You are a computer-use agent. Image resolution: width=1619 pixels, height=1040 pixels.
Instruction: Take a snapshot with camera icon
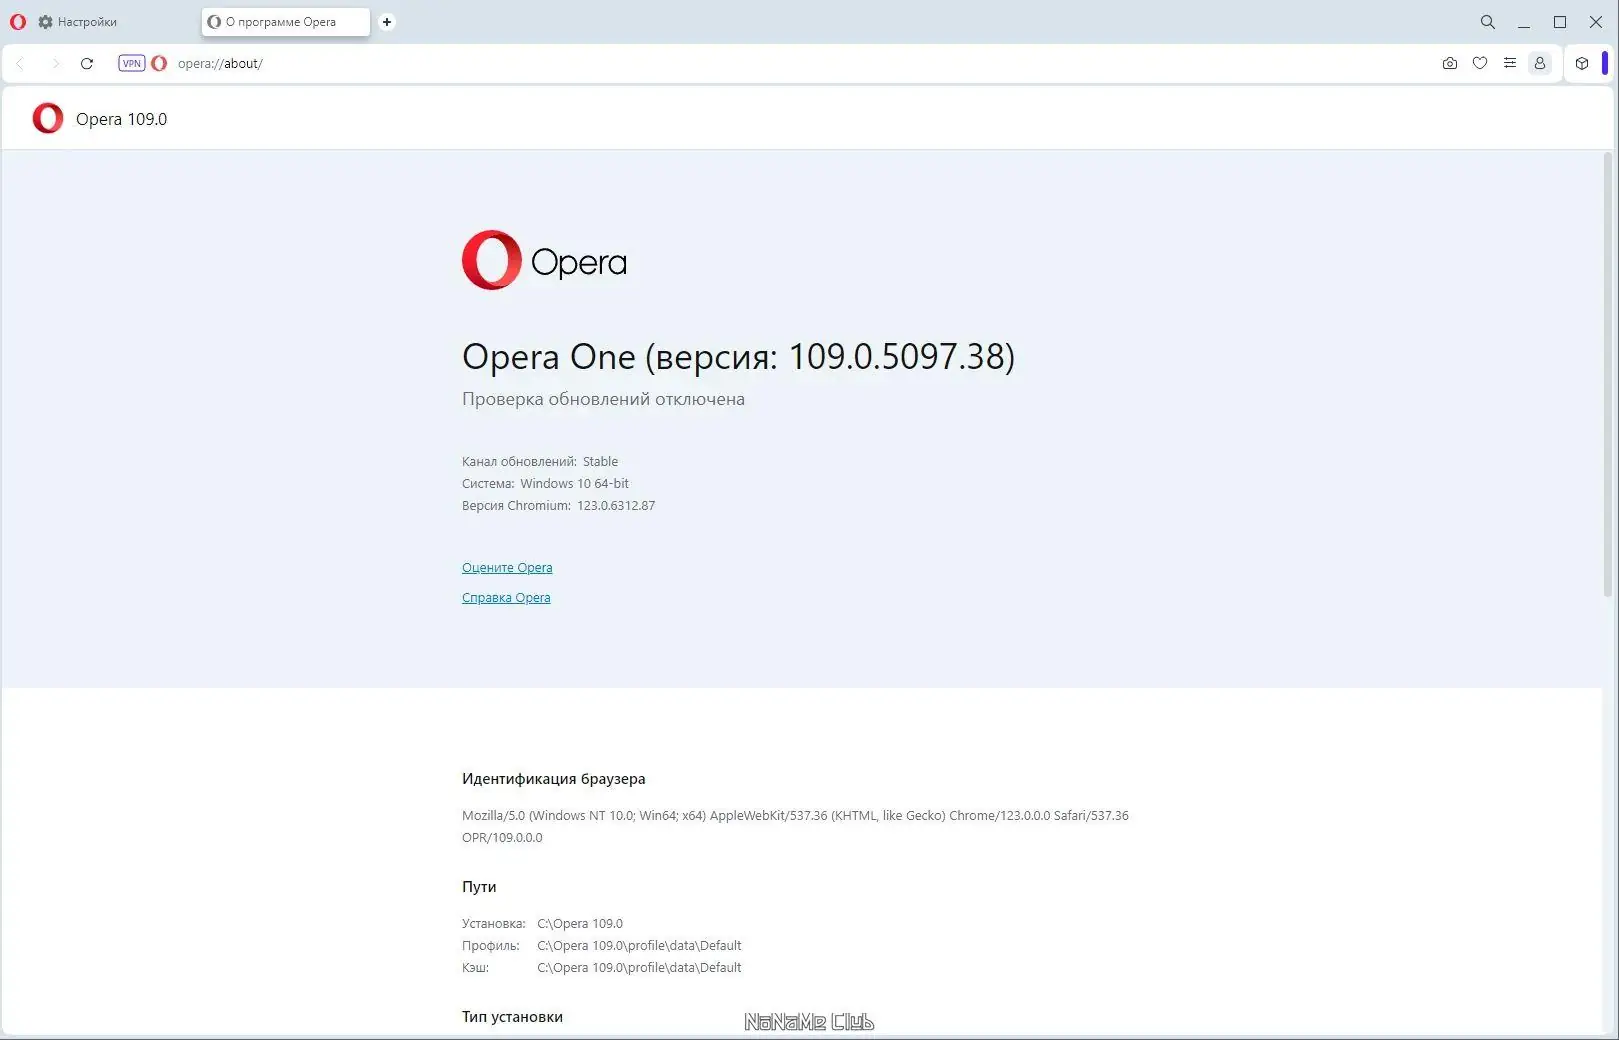(1450, 63)
